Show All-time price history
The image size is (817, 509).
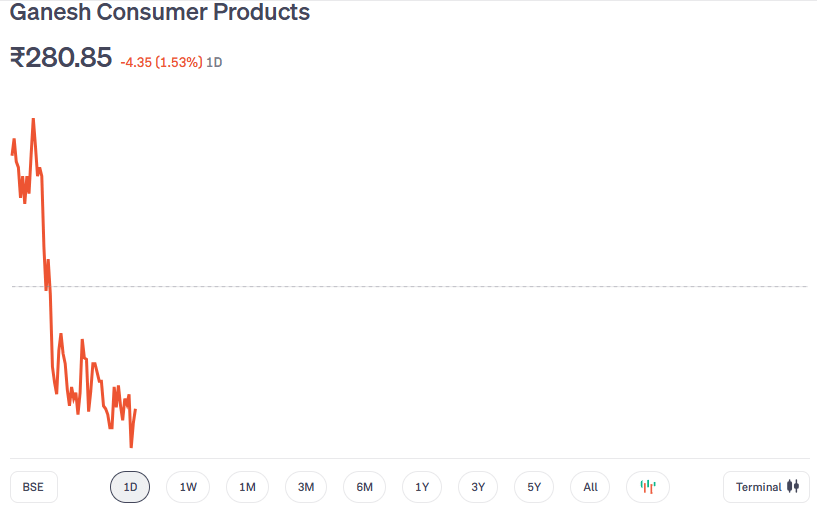click(x=590, y=487)
